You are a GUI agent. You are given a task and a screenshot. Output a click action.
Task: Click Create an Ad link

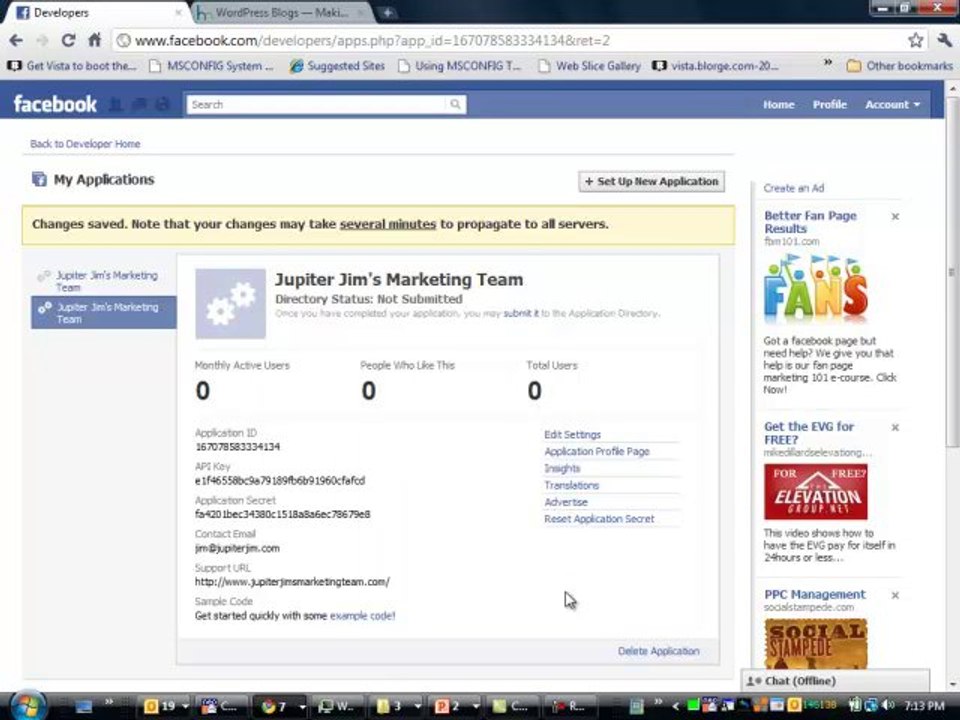point(793,188)
